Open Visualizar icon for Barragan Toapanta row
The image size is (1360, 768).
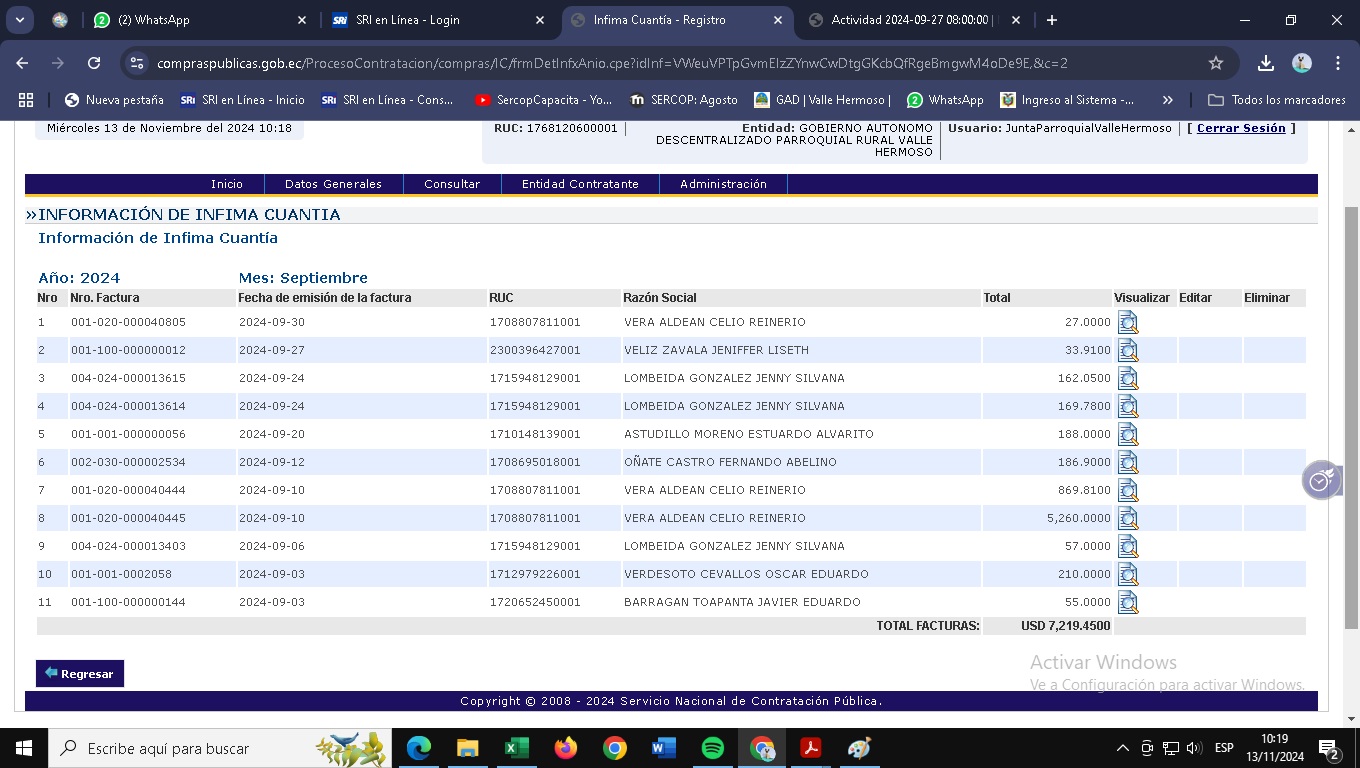1127,602
